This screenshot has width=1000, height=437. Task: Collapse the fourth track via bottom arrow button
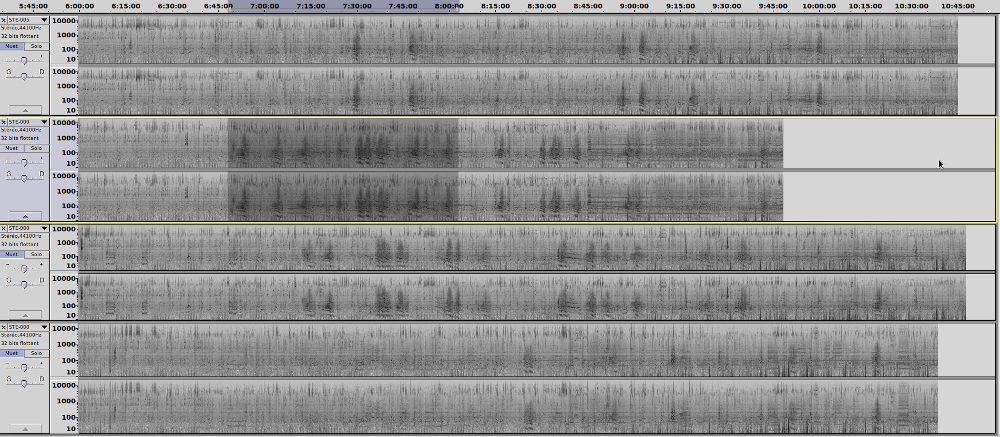point(24,417)
